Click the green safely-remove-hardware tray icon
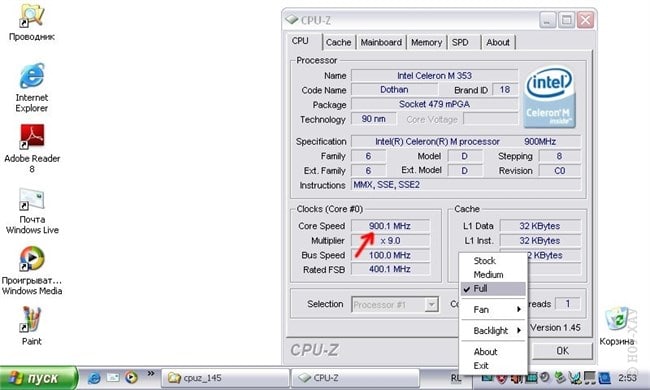This screenshot has width=650, height=390. [x=560, y=378]
